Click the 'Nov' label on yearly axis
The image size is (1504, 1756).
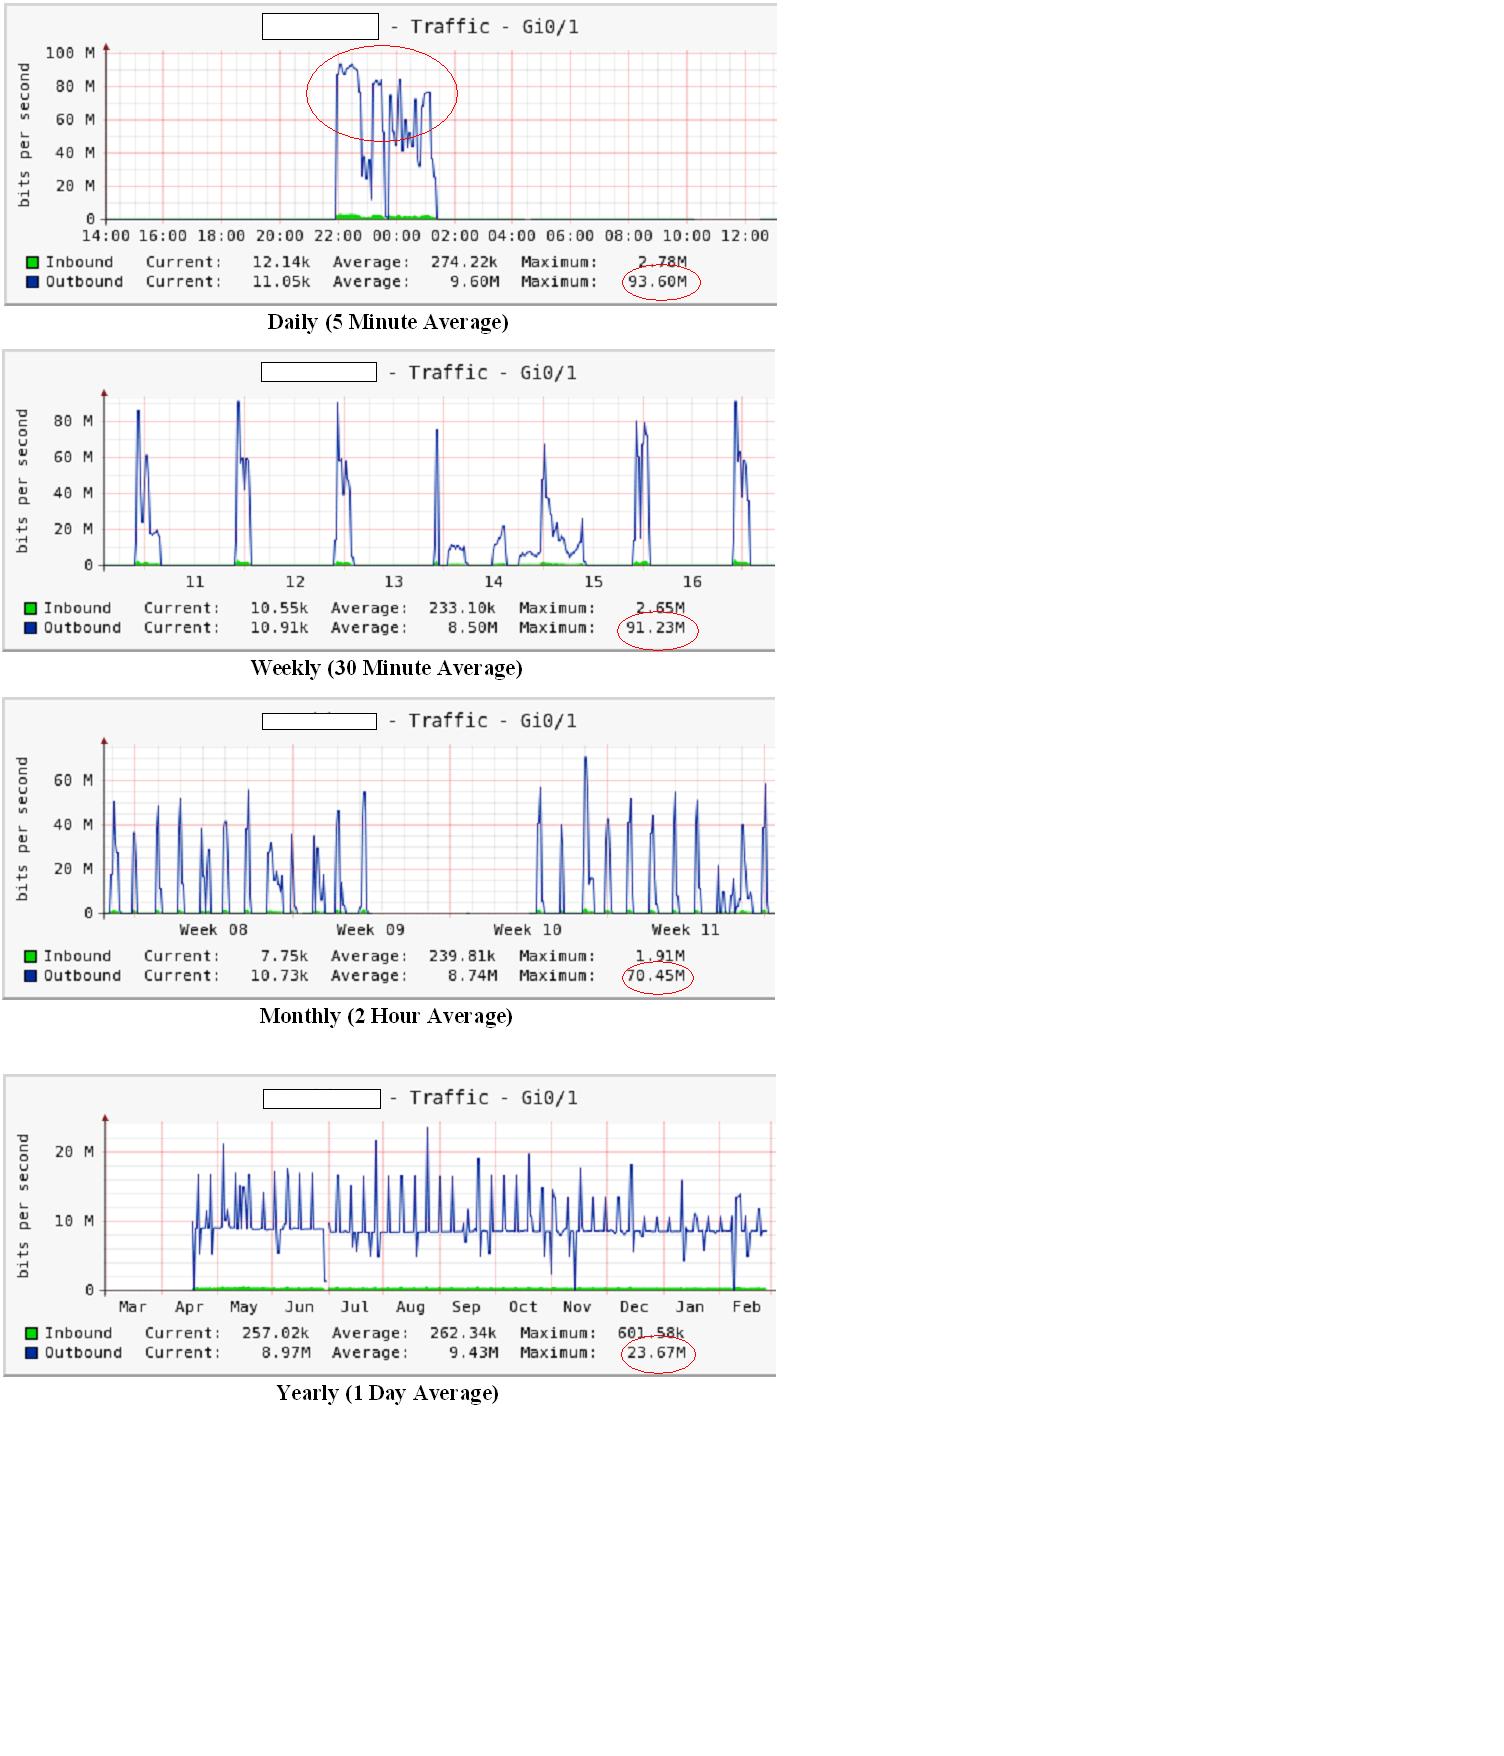577,1308
